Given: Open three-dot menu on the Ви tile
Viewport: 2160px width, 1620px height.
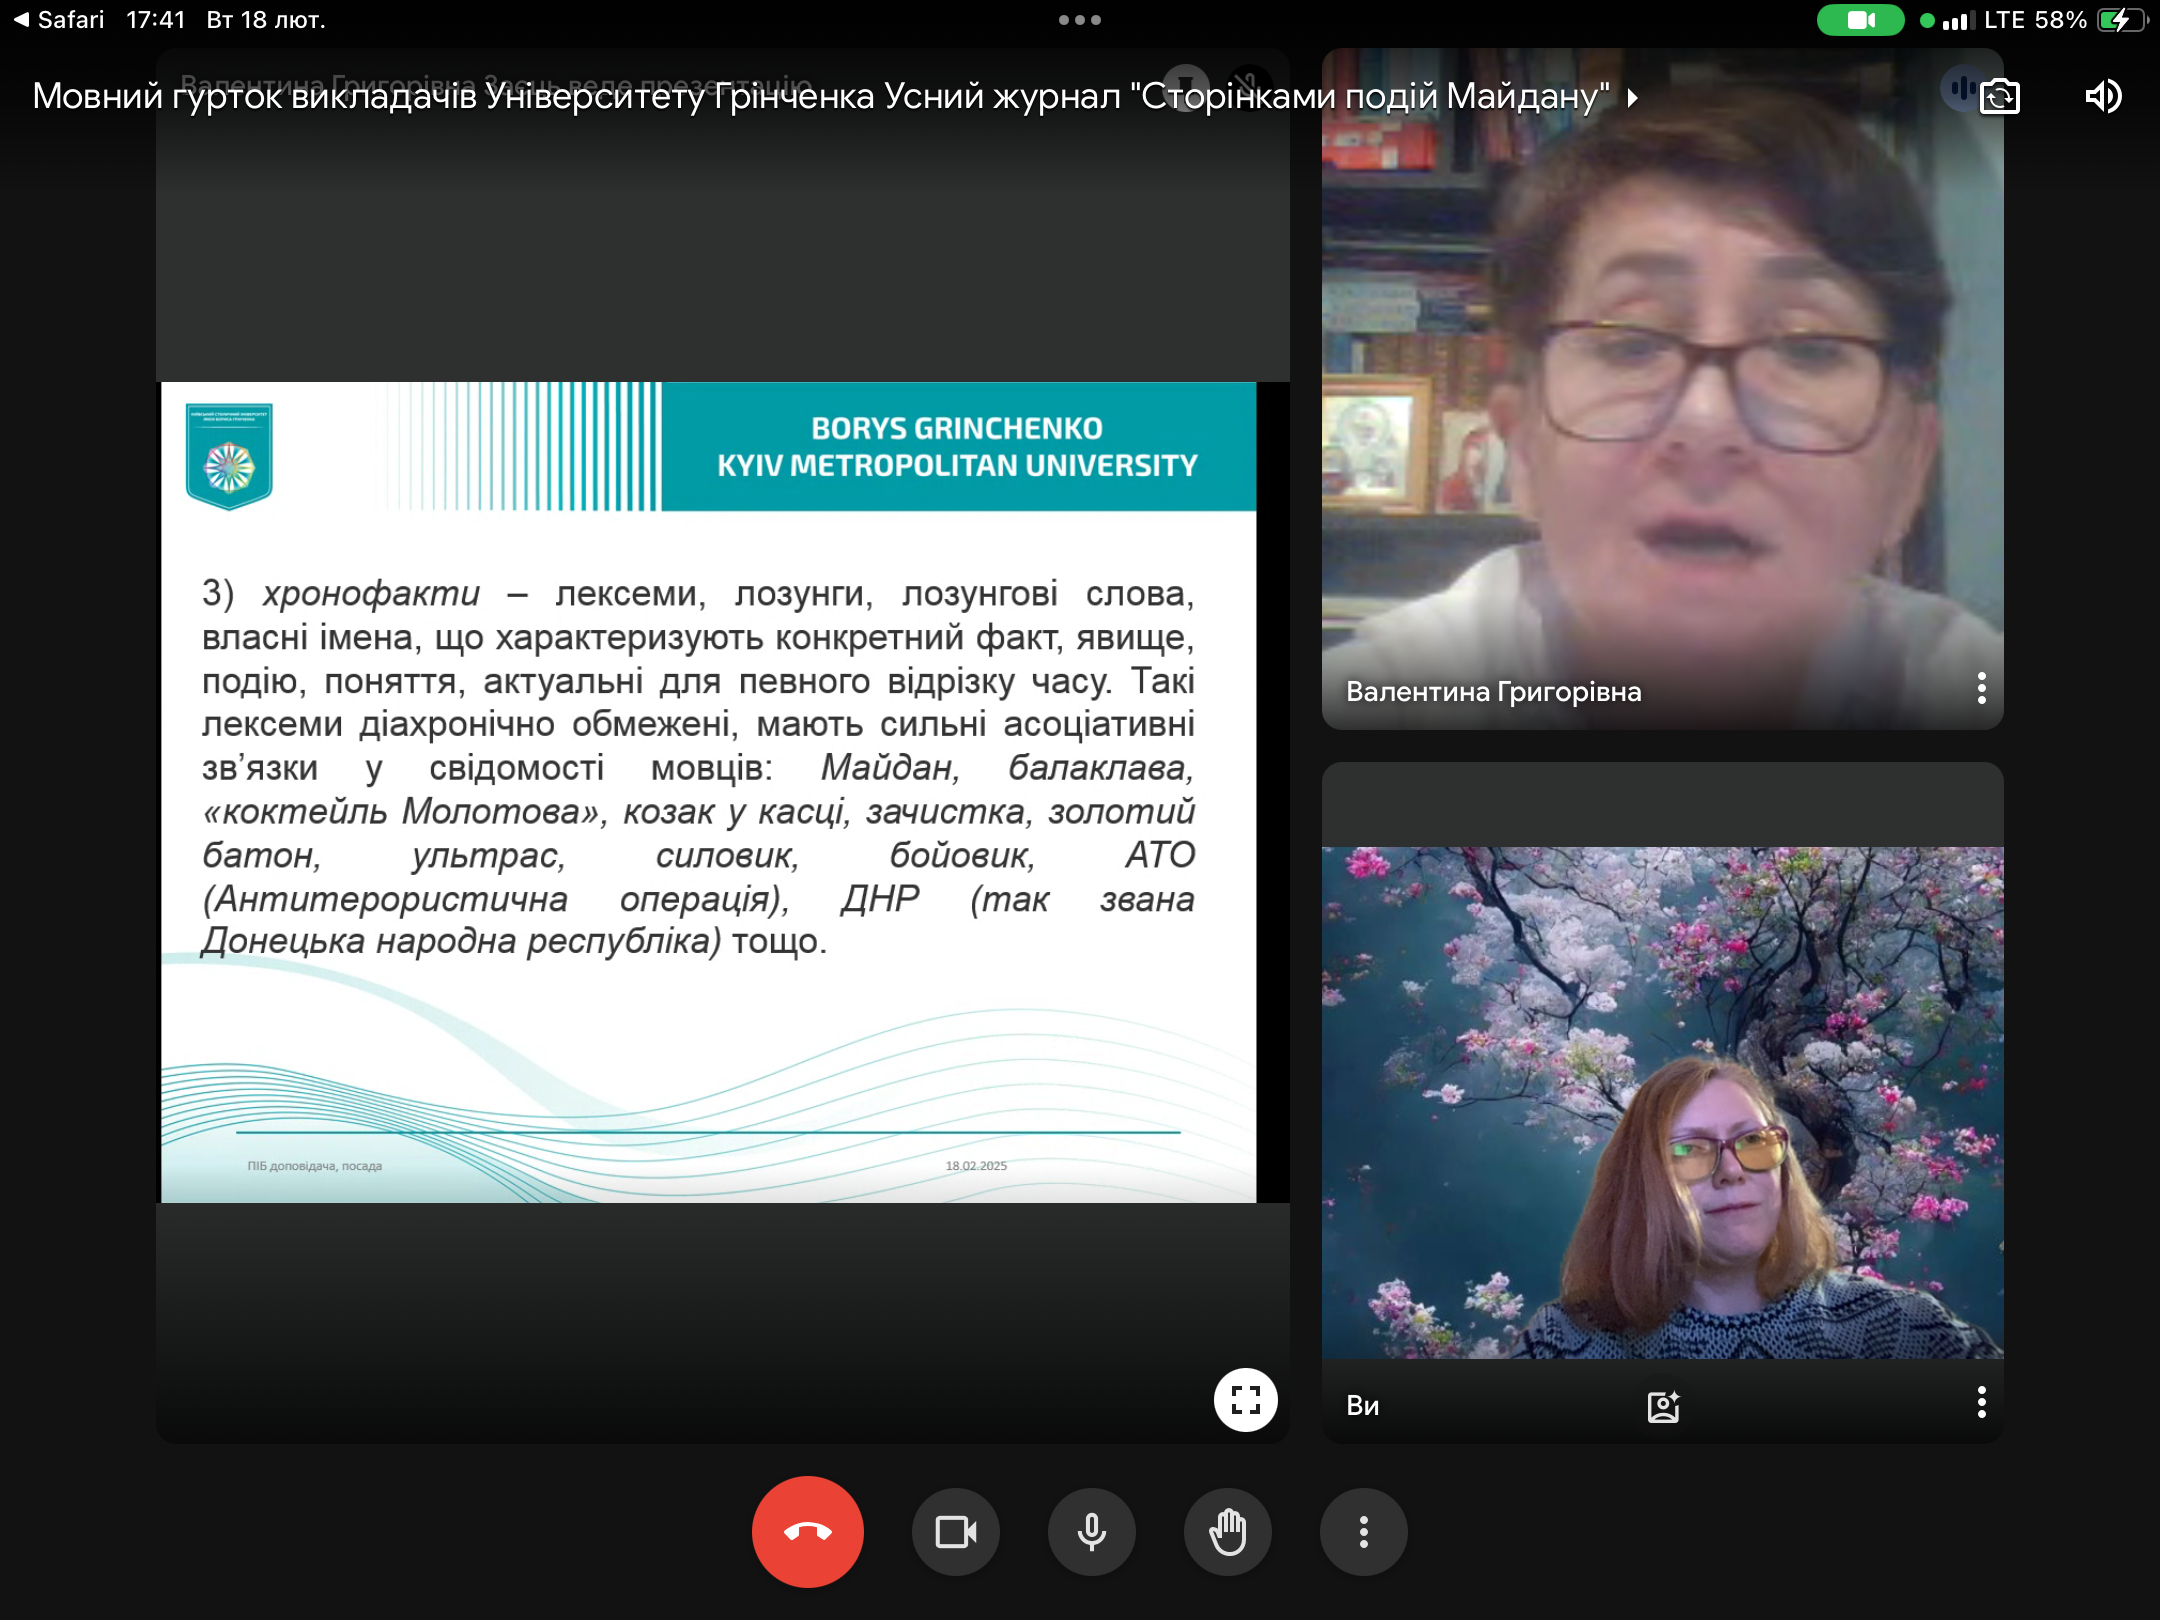Looking at the screenshot, I should click(x=1981, y=1403).
